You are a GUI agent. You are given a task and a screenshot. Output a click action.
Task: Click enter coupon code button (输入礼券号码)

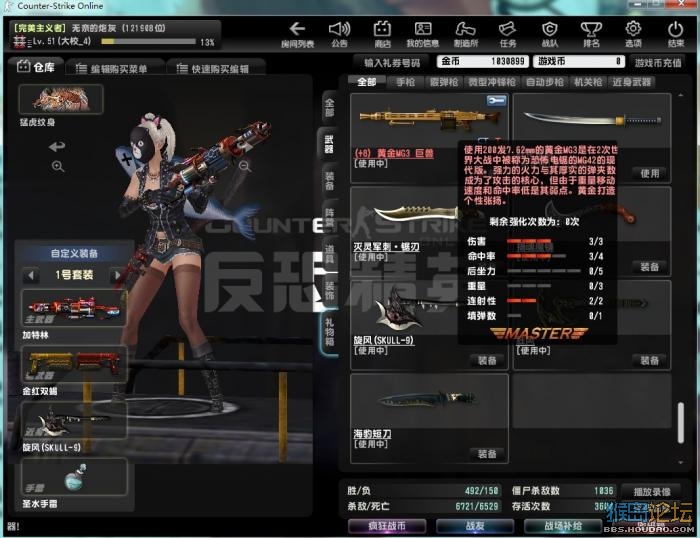[x=392, y=63]
